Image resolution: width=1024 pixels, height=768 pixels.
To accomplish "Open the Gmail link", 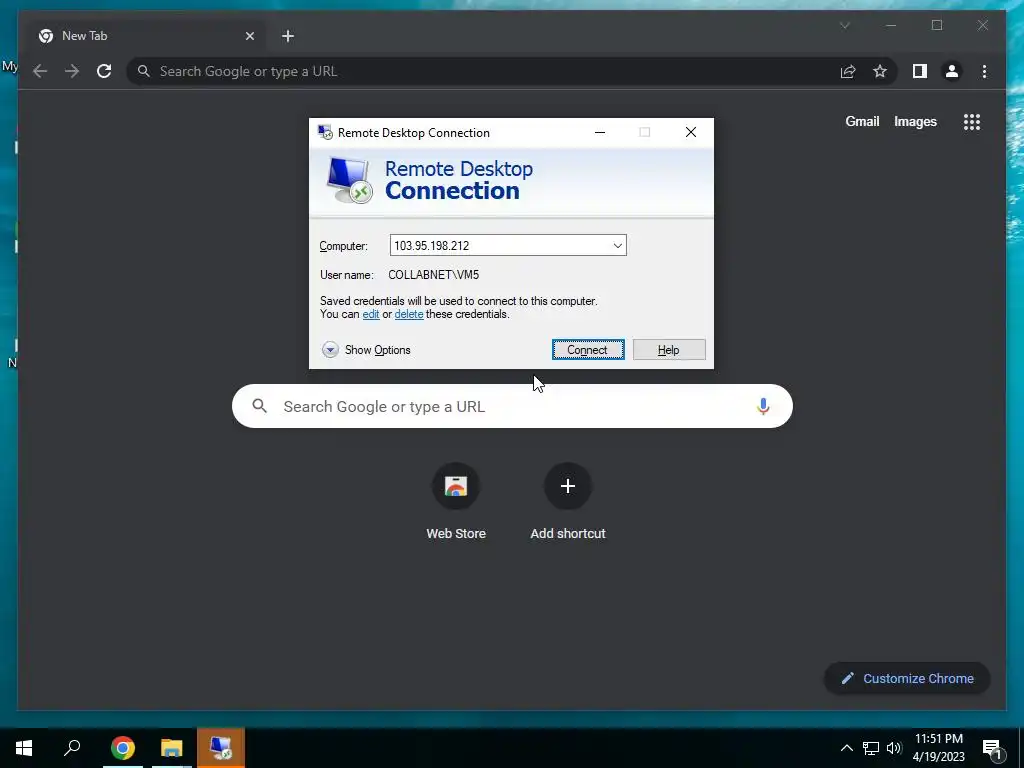I will point(862,121).
